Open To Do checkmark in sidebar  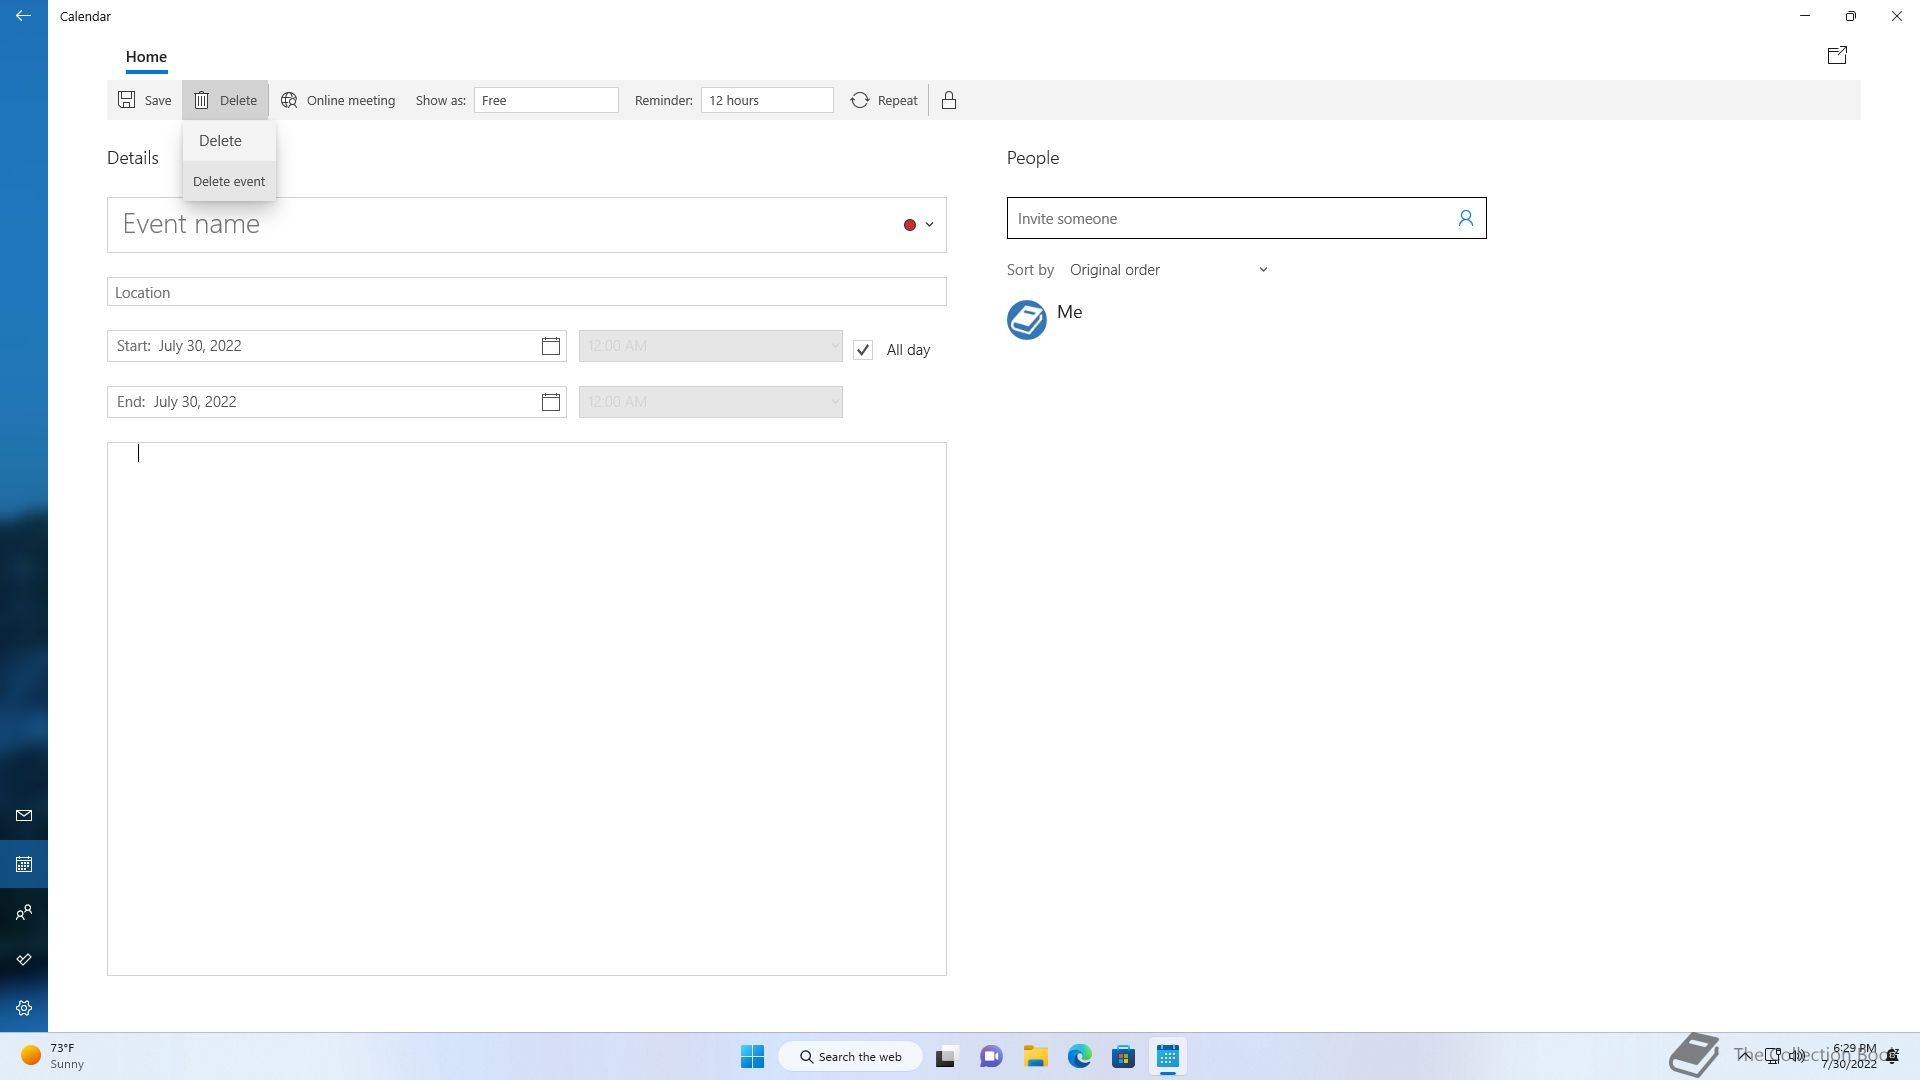[24, 960]
